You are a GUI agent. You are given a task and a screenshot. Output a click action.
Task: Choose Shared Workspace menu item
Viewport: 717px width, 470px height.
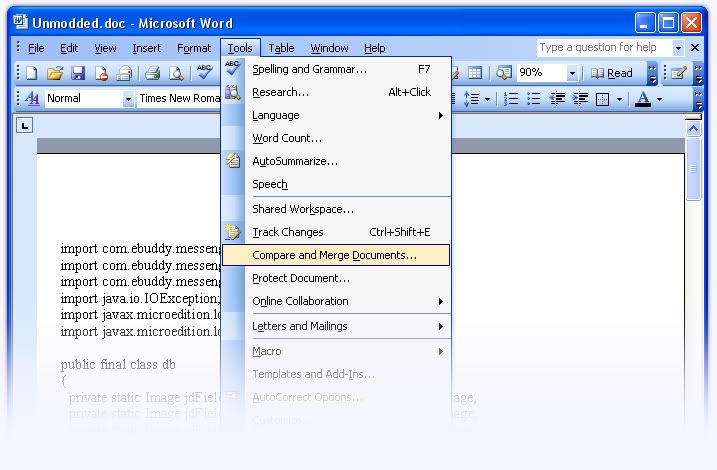[337, 209]
